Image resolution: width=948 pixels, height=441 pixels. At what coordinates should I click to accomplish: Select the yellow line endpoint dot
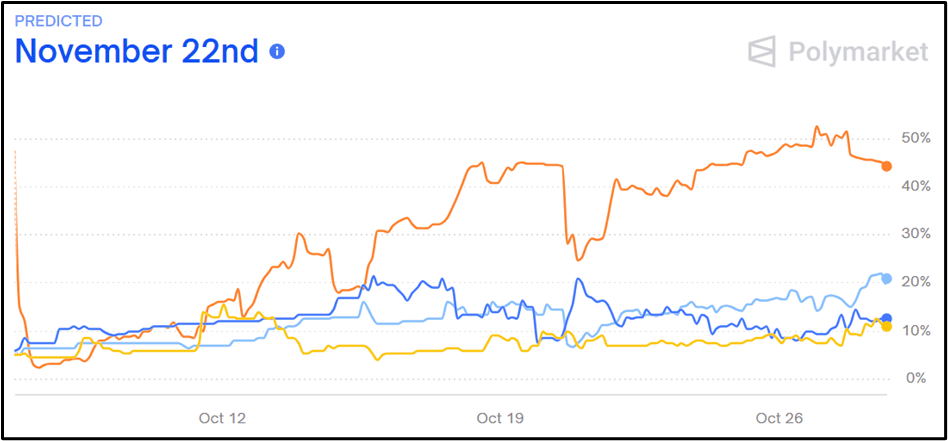click(x=887, y=327)
